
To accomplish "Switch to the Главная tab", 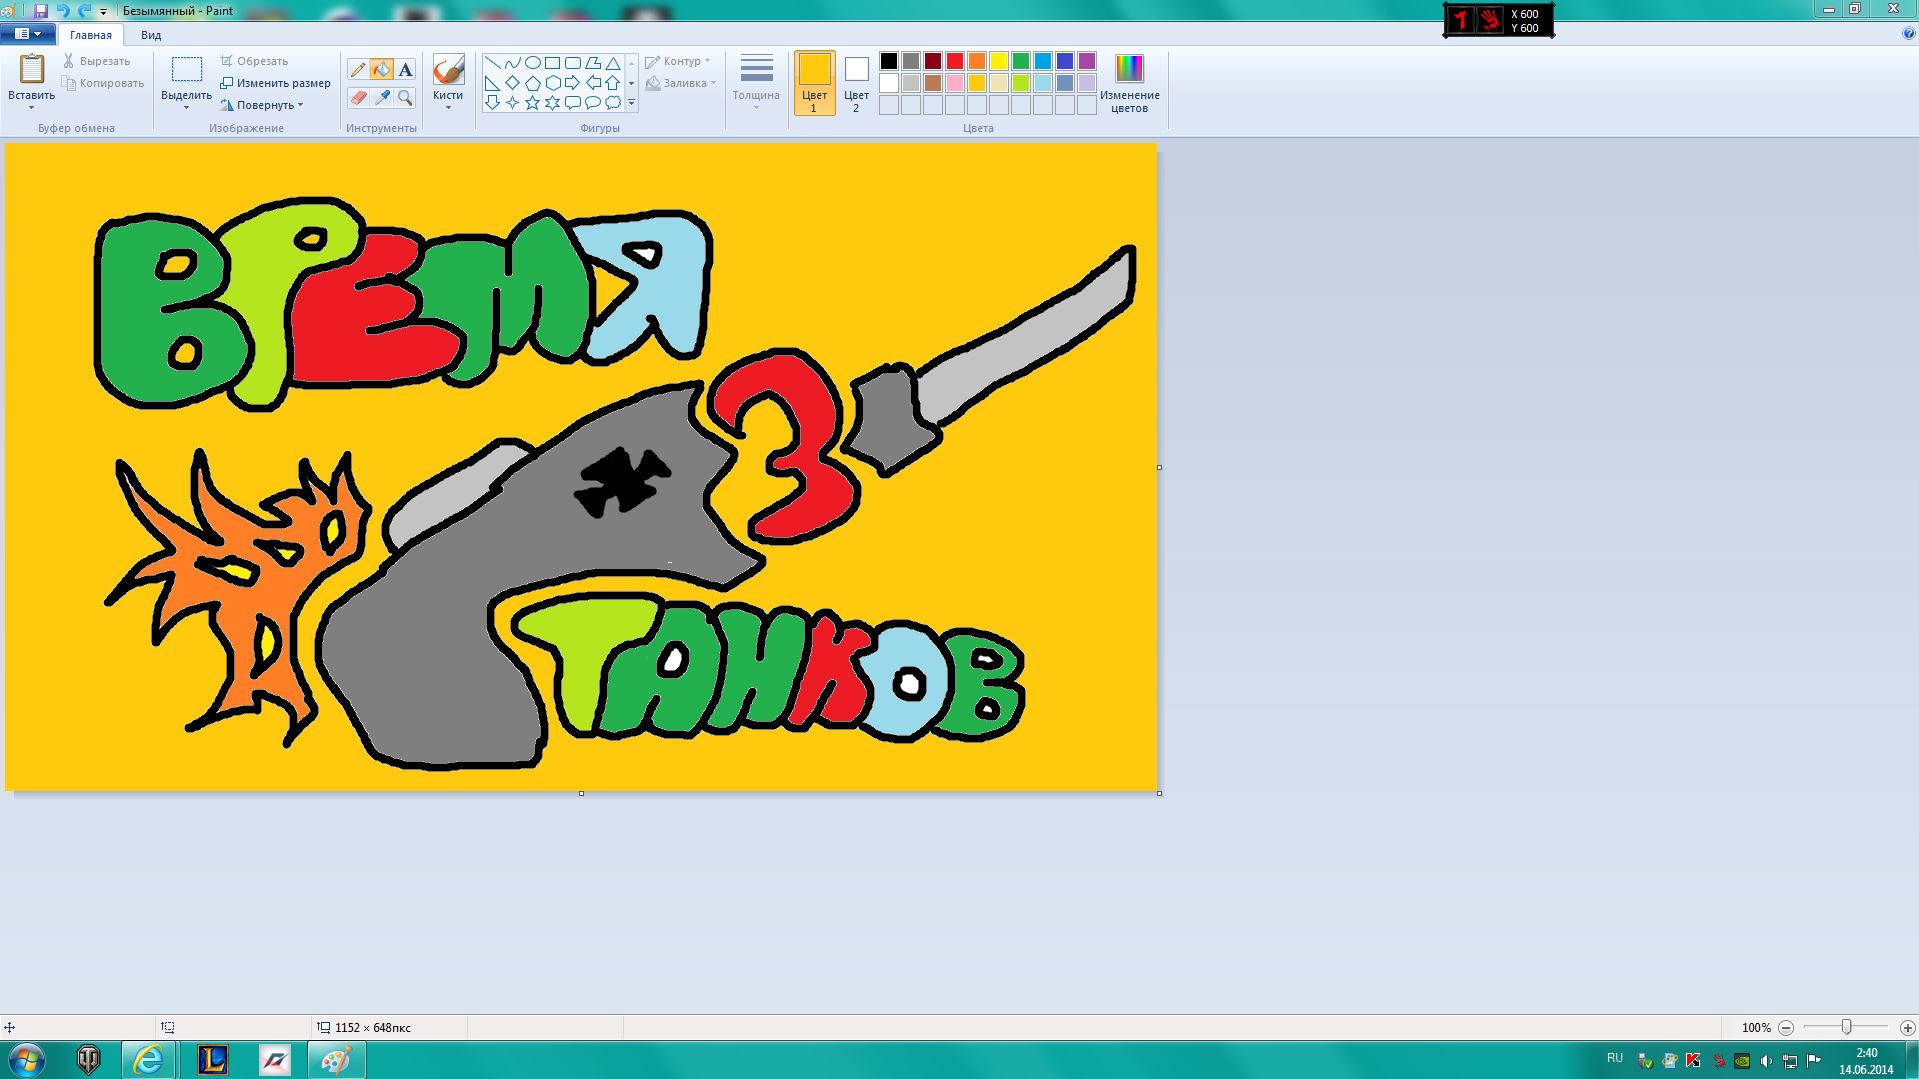I will pyautogui.click(x=91, y=35).
